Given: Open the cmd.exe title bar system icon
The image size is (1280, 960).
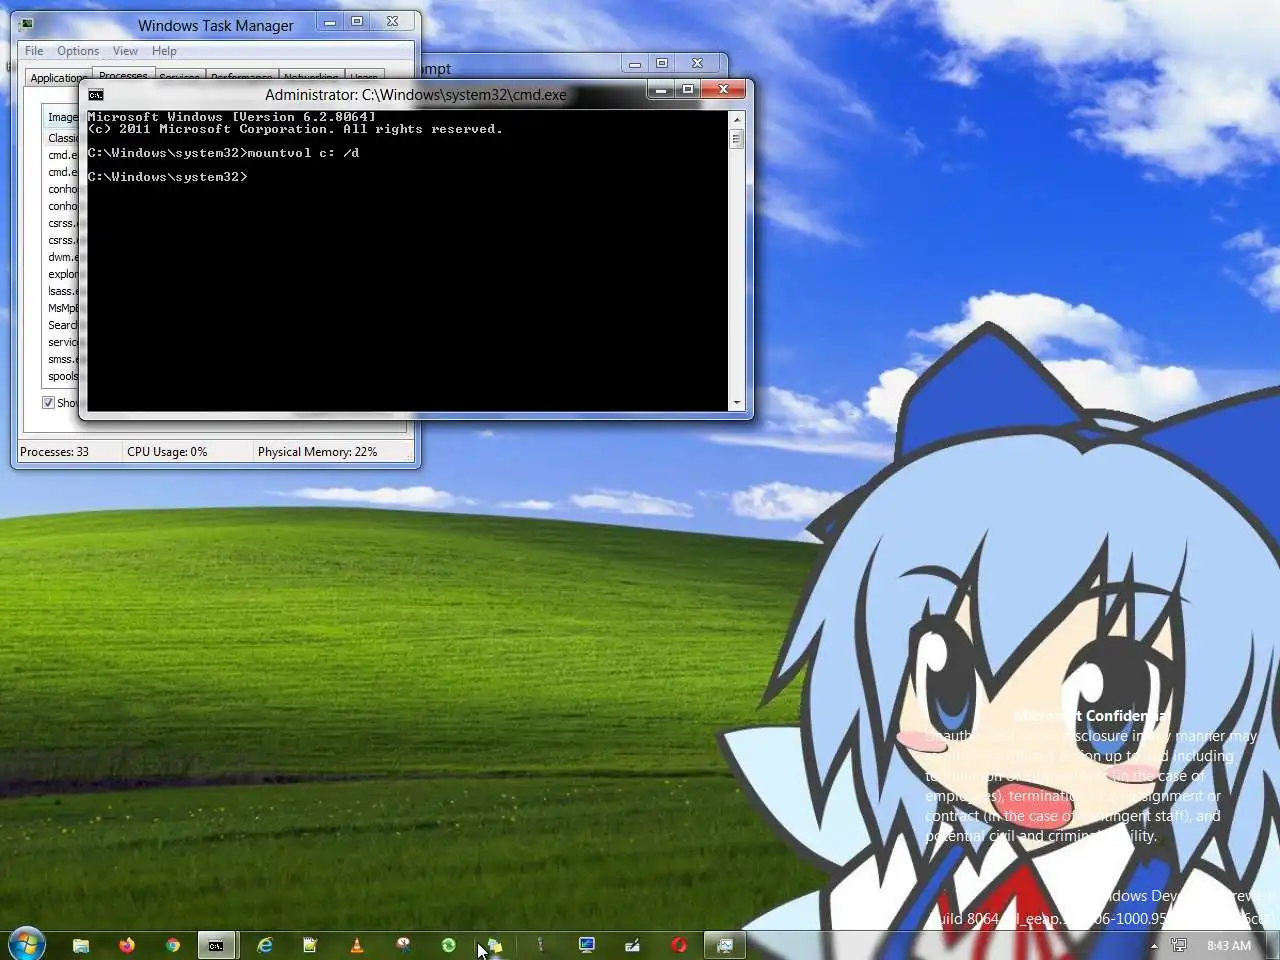Looking at the screenshot, I should coord(96,95).
